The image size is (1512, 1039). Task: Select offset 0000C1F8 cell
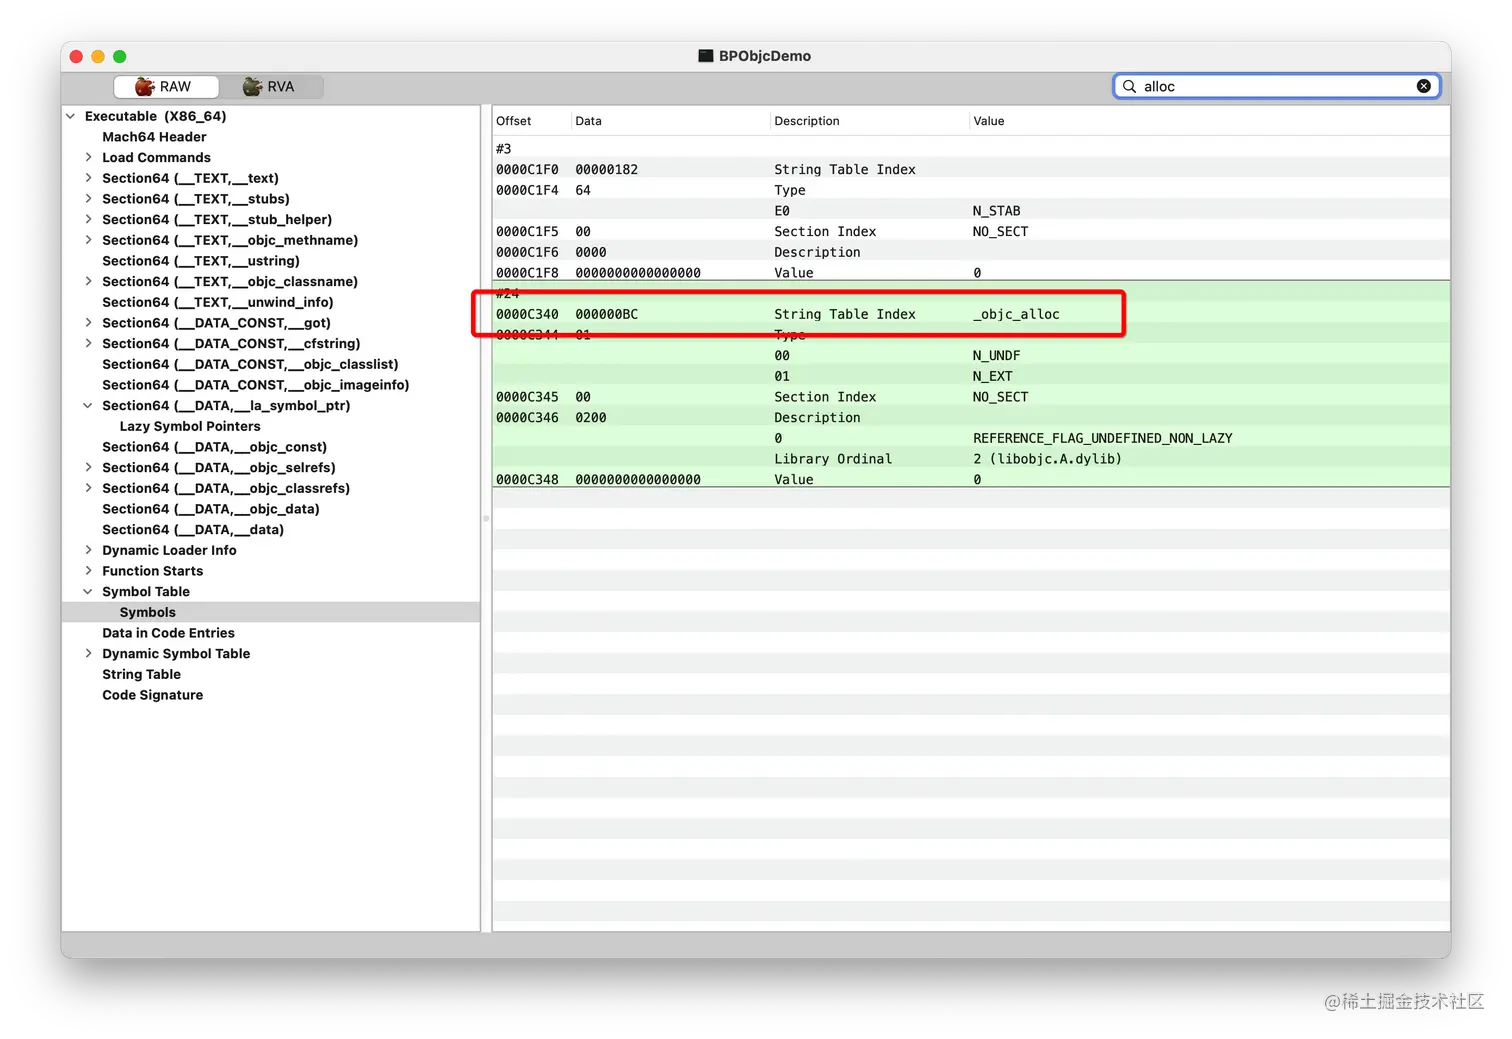tap(527, 273)
